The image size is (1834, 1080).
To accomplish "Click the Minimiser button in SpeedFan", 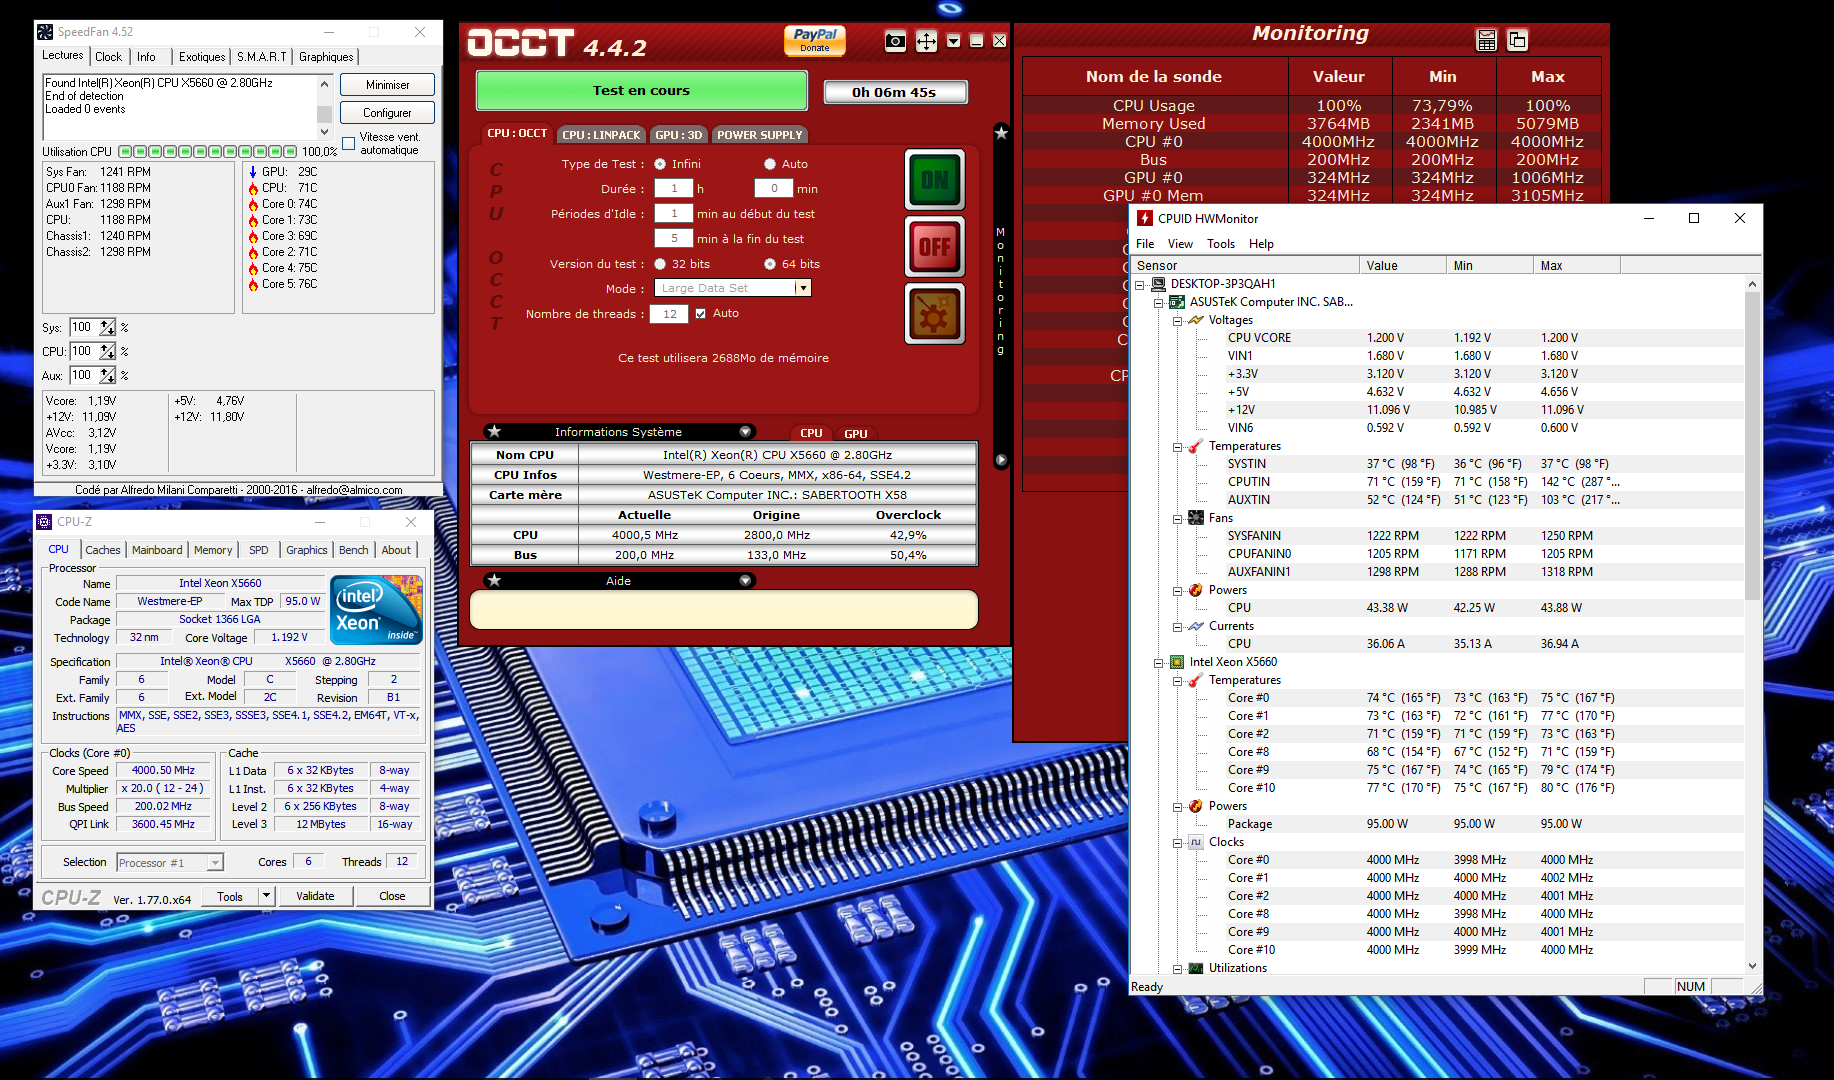I will (x=387, y=85).
